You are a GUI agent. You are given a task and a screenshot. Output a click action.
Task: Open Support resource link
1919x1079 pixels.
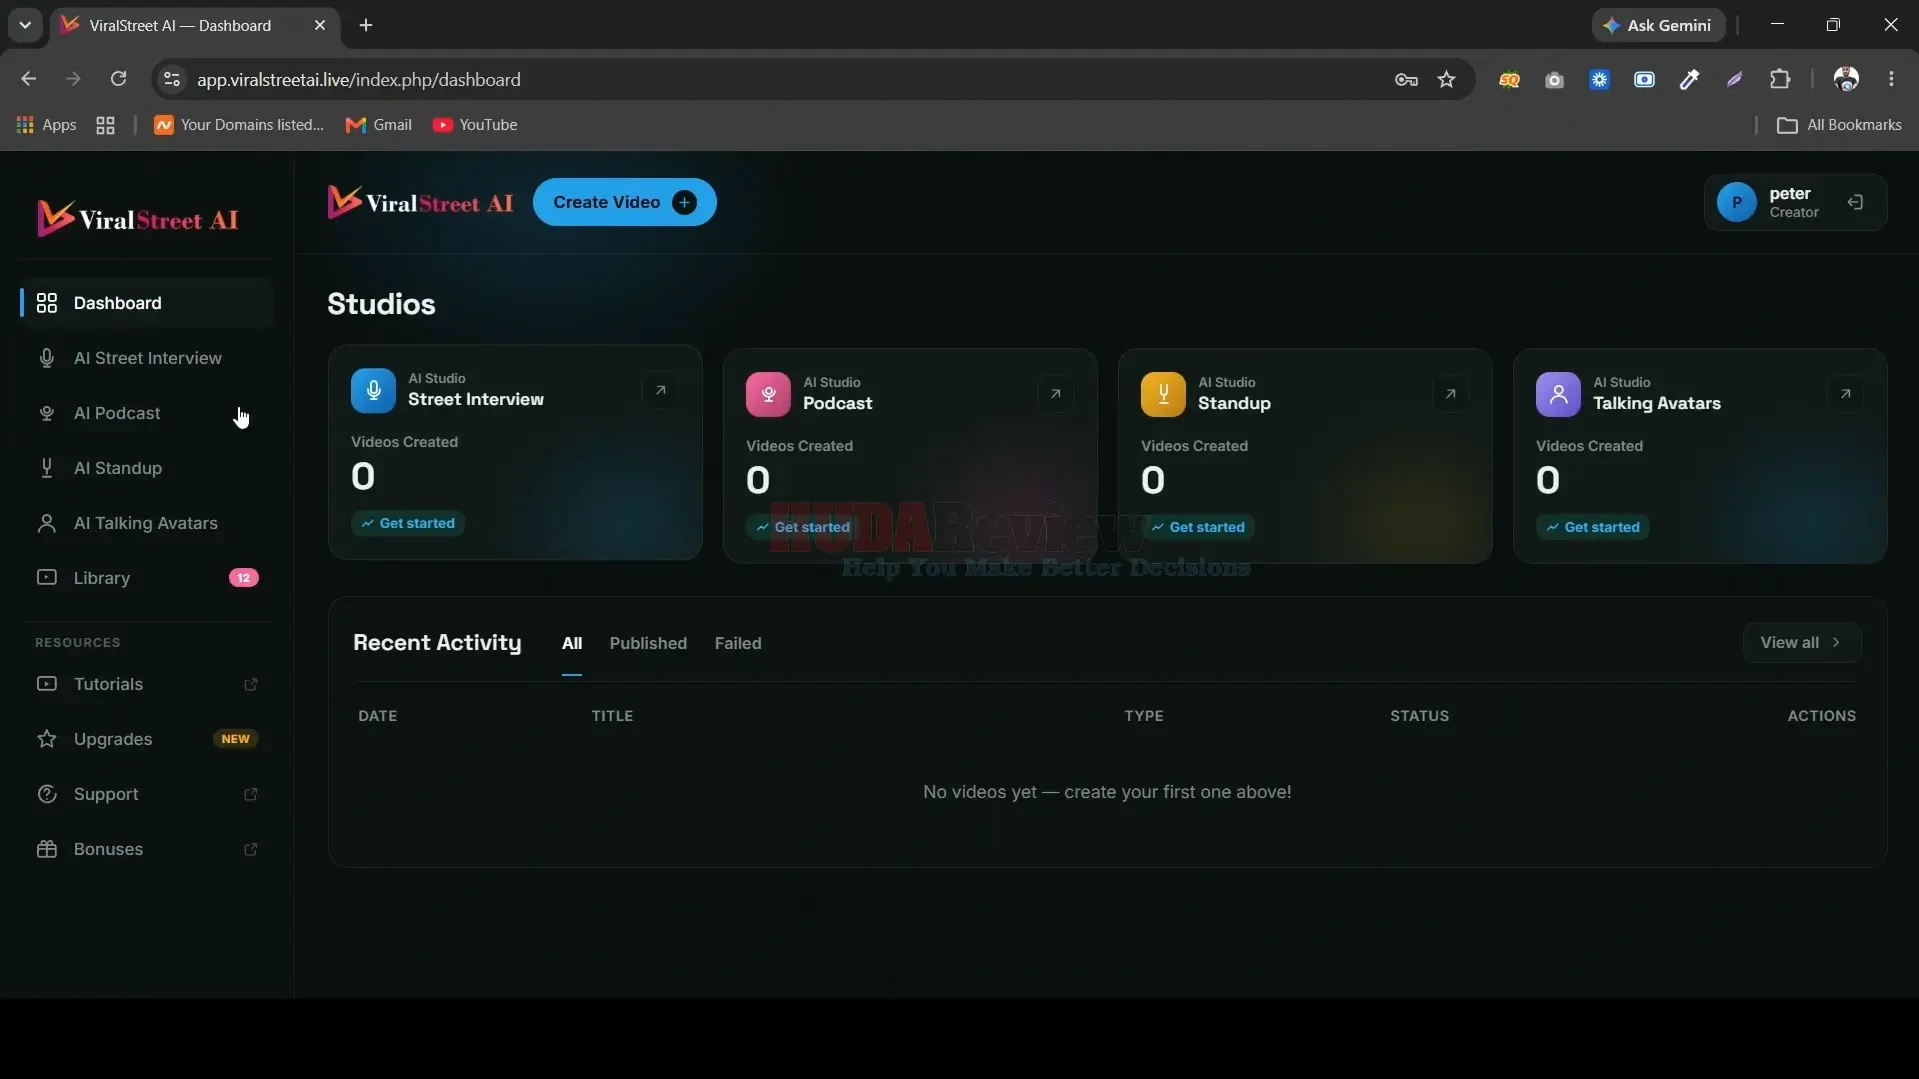pyautogui.click(x=147, y=794)
